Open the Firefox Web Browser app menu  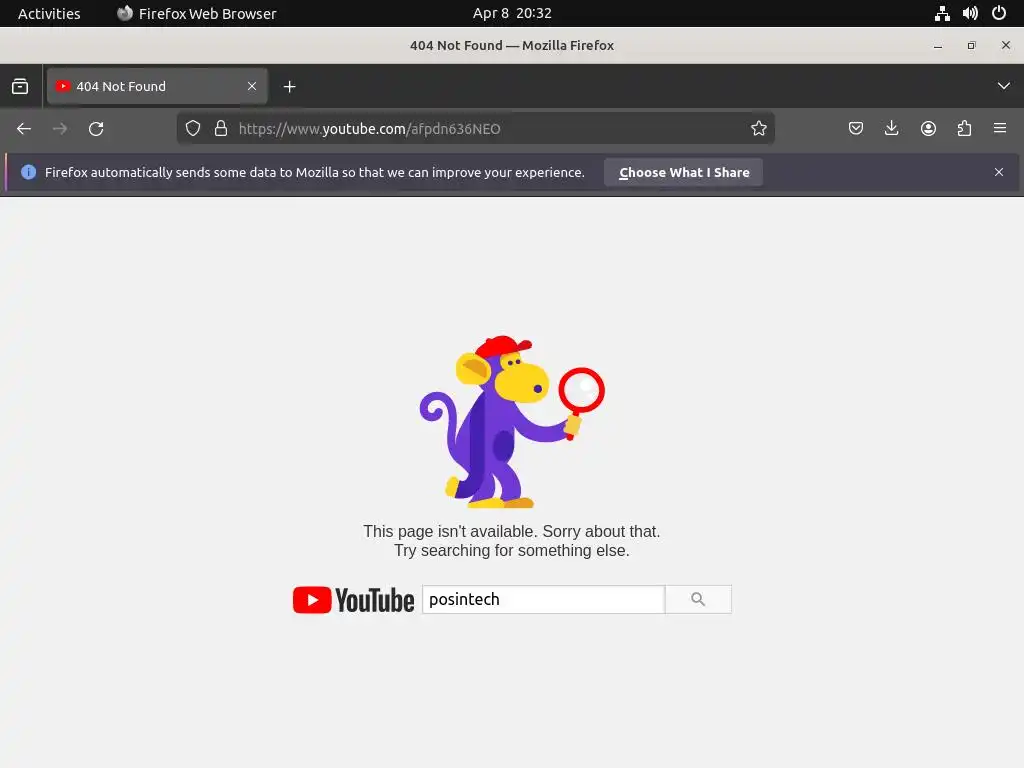pyautogui.click(x=197, y=14)
